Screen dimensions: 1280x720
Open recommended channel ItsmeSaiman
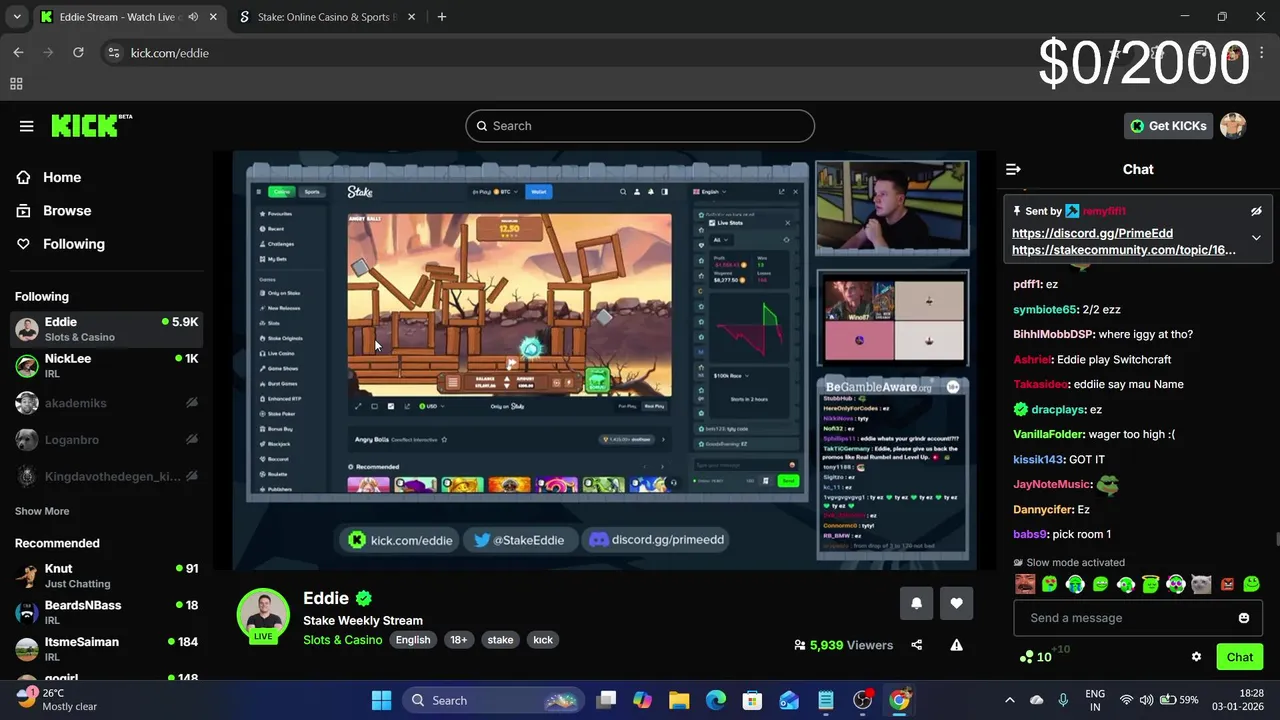tap(106, 648)
